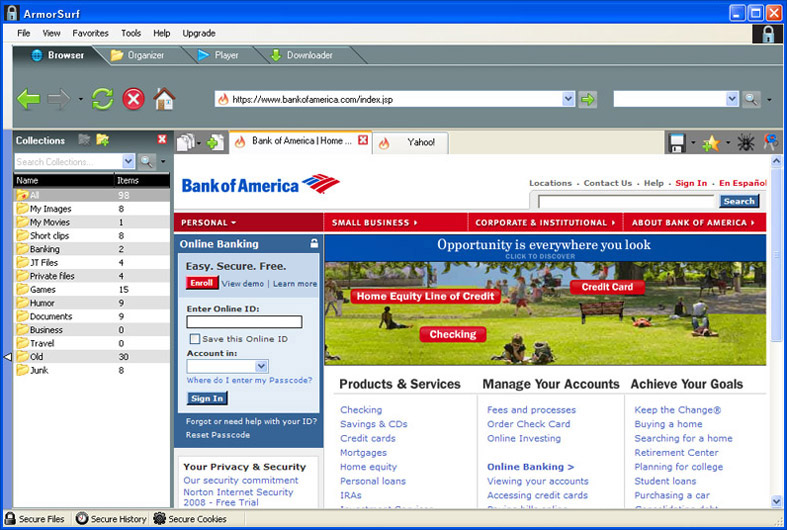The height and width of the screenshot is (530, 787).
Task: Expand the forward button history arrow
Action: [x=80, y=99]
